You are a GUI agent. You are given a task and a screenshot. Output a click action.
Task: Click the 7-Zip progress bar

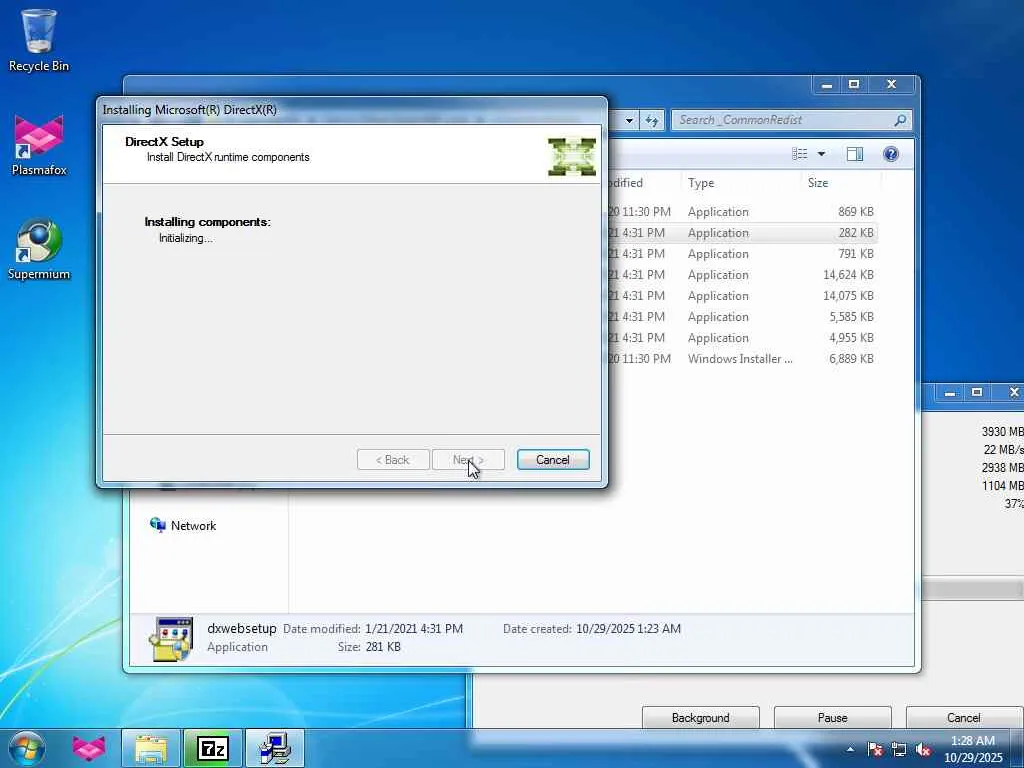pyautogui.click(x=972, y=590)
